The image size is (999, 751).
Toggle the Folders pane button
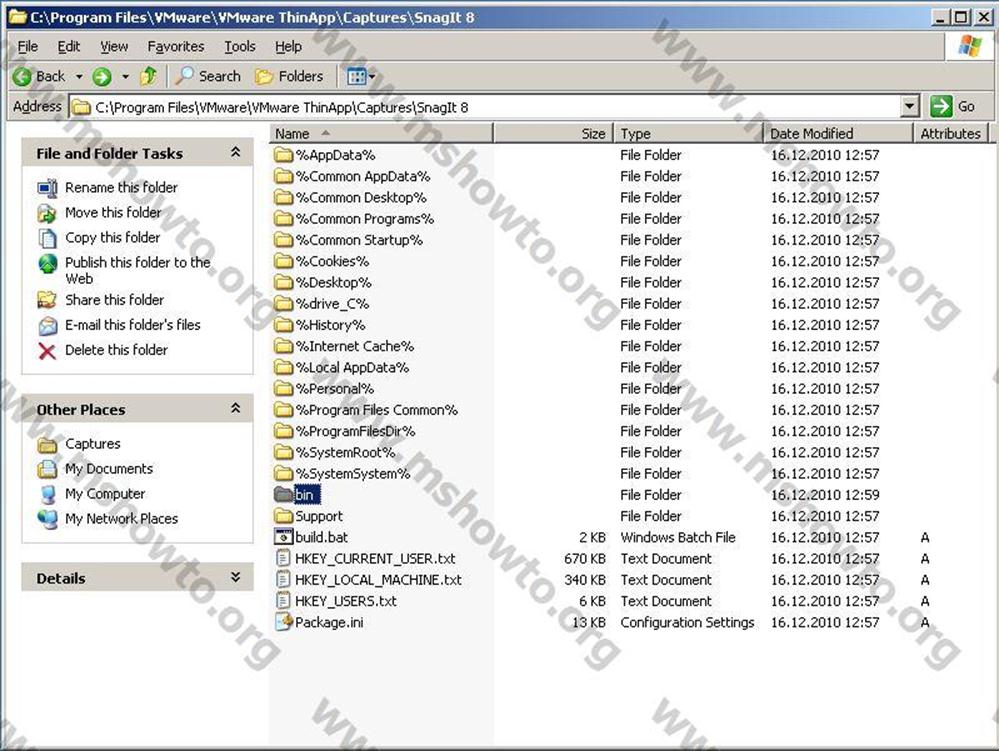(x=289, y=76)
